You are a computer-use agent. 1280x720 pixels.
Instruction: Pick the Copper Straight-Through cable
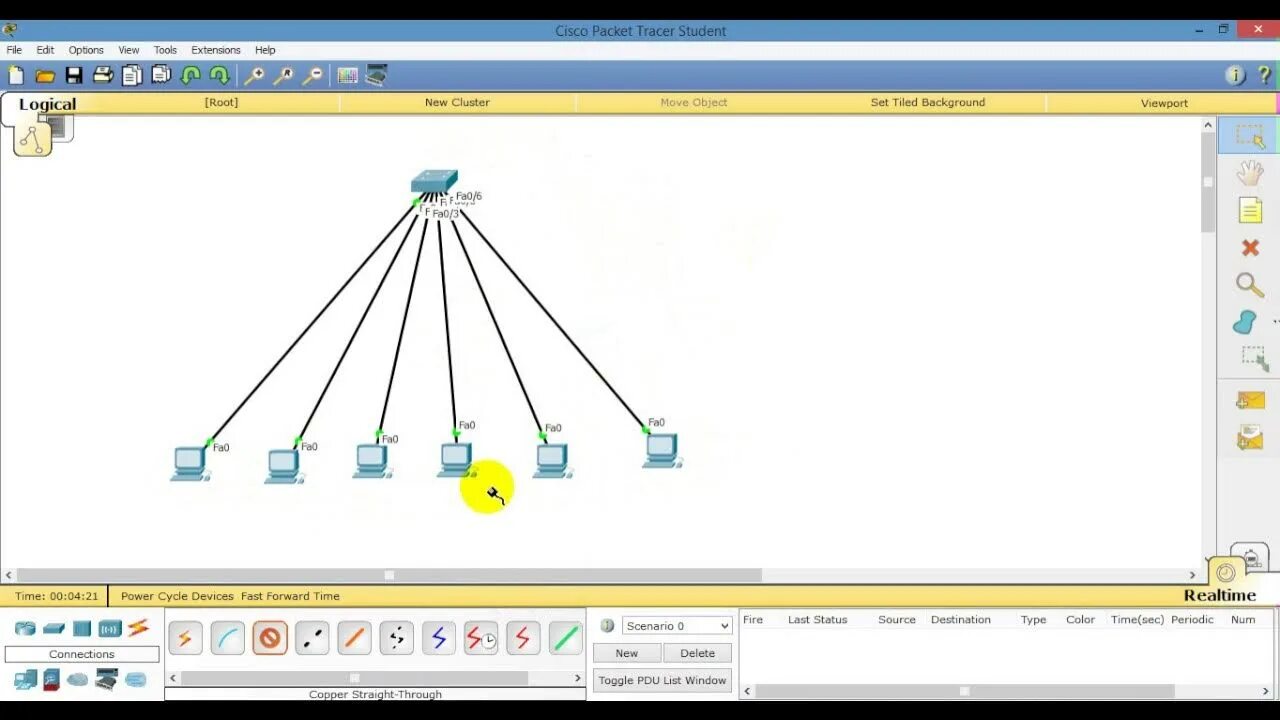click(x=270, y=638)
